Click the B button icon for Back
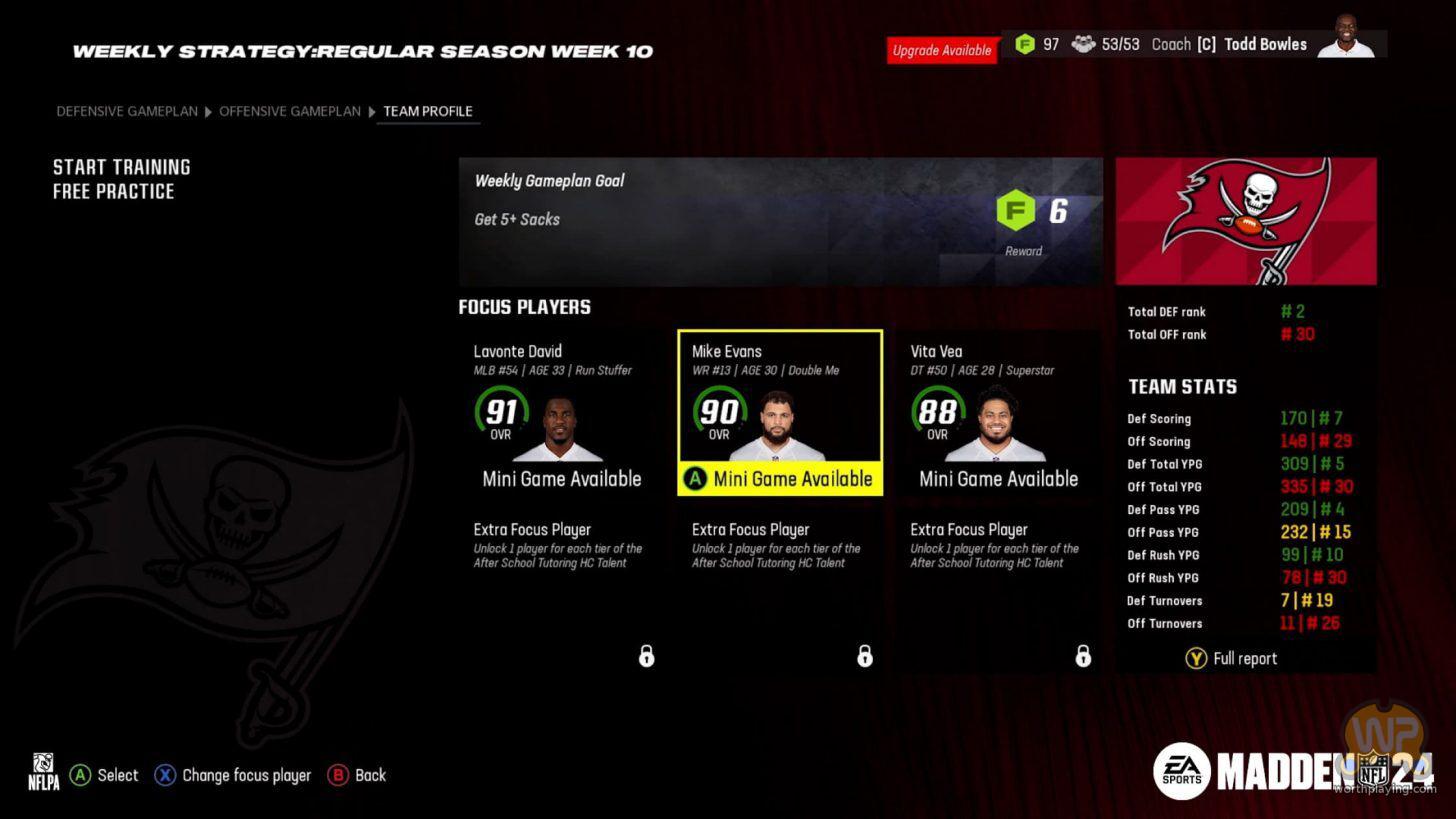Screen dimensions: 1456x819 pos(338,775)
